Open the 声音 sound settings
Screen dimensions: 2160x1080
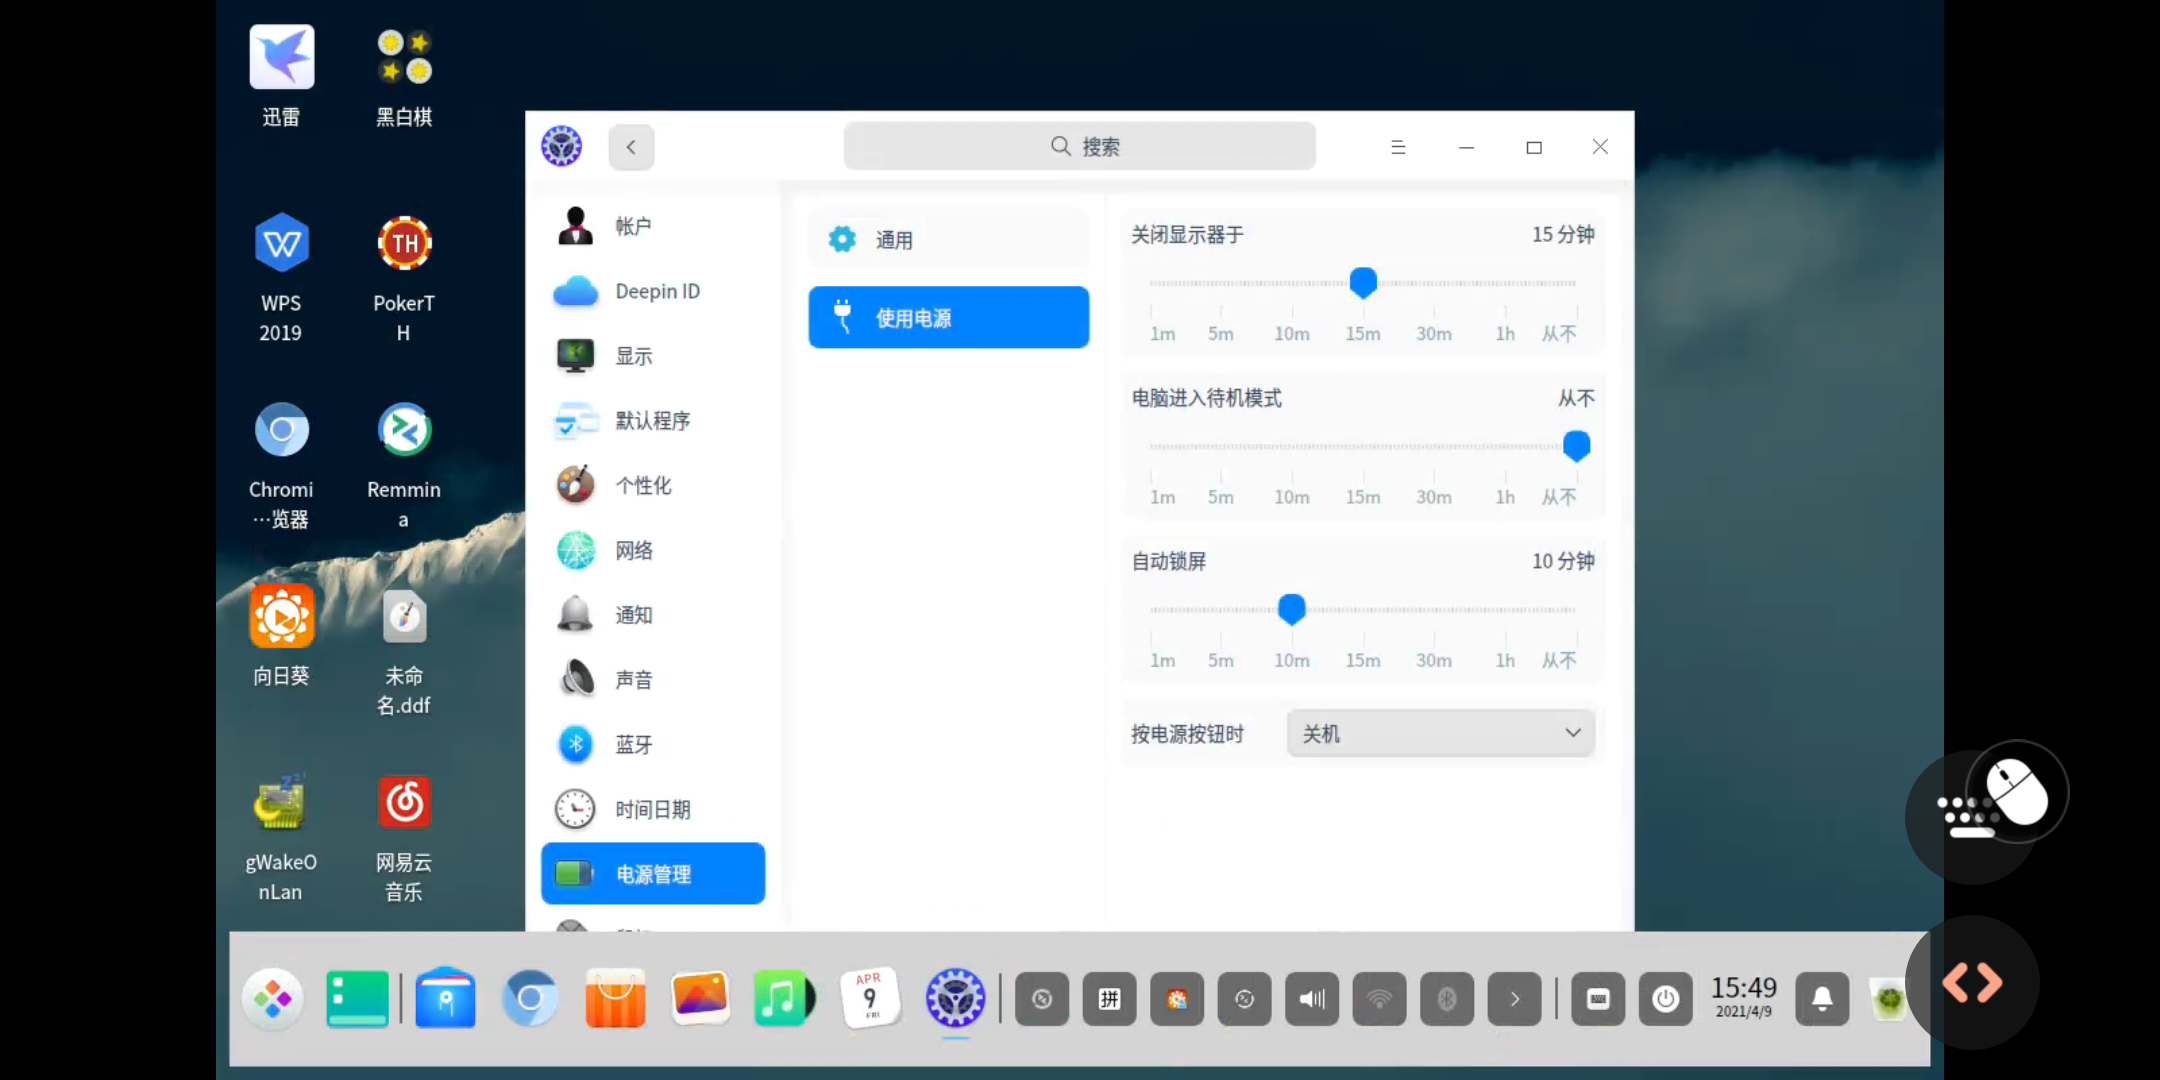[632, 680]
